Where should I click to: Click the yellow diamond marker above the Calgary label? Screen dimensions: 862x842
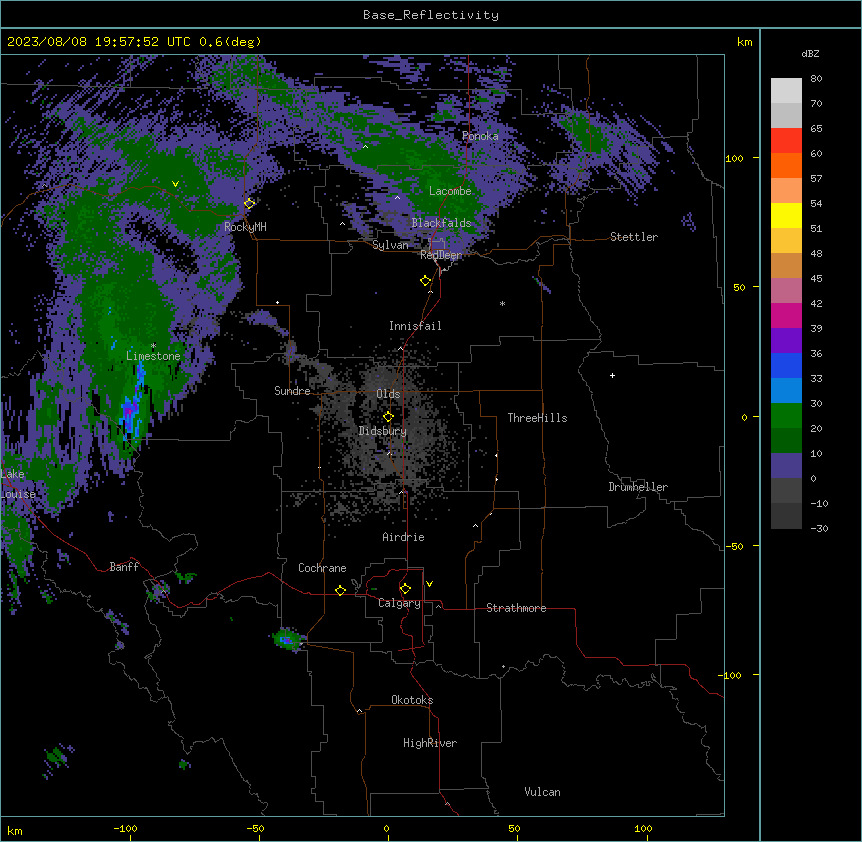[x=405, y=589]
